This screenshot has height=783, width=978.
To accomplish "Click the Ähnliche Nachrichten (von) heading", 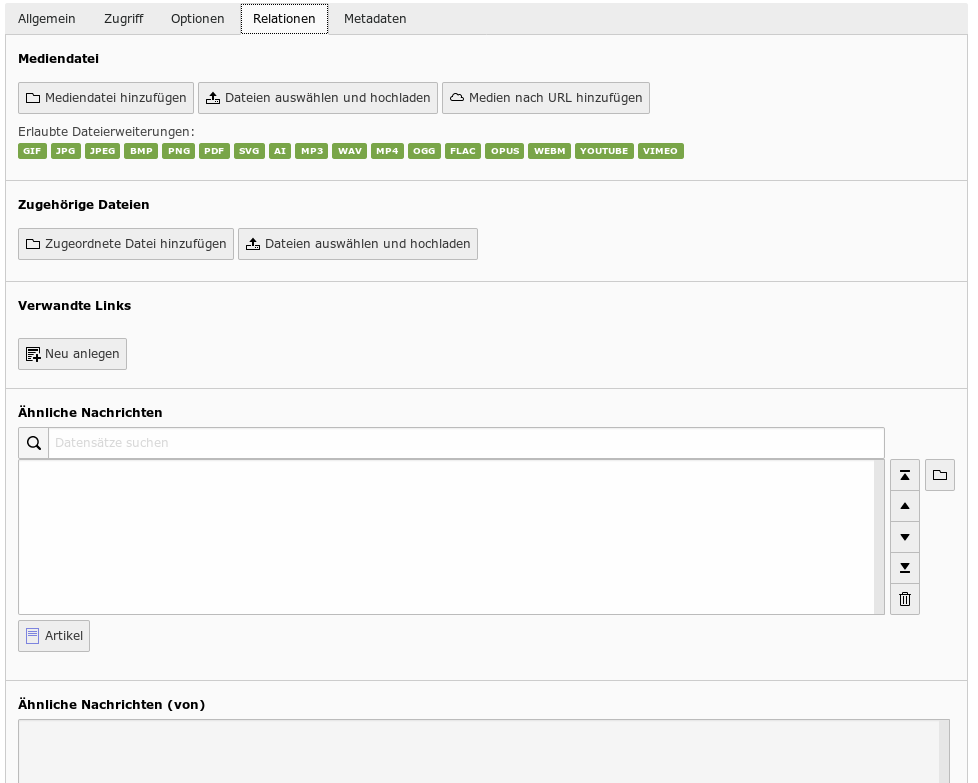I will pyautogui.click(x=112, y=704).
